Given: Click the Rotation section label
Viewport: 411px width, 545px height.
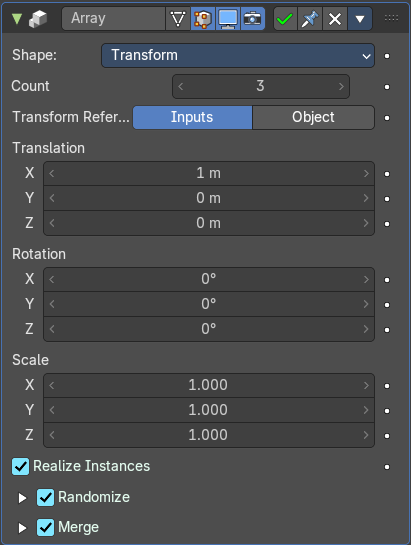Looking at the screenshot, I should click(39, 254).
